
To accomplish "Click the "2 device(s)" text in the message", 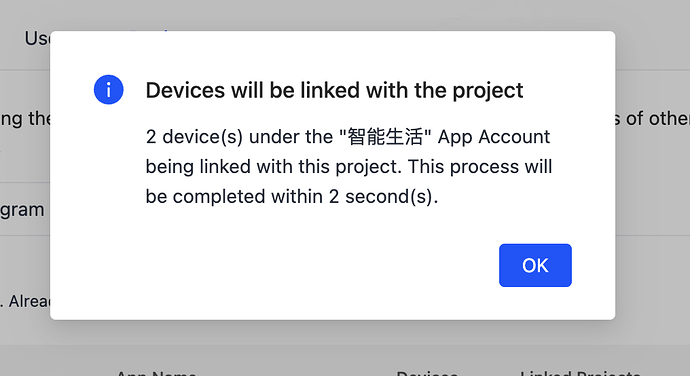I will pyautogui.click(x=194, y=137).
